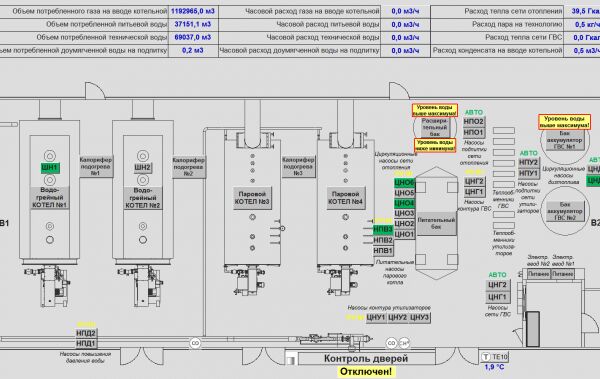Open utilizer circuit pump ЦНУ2
The image size is (600, 379).
[398, 318]
